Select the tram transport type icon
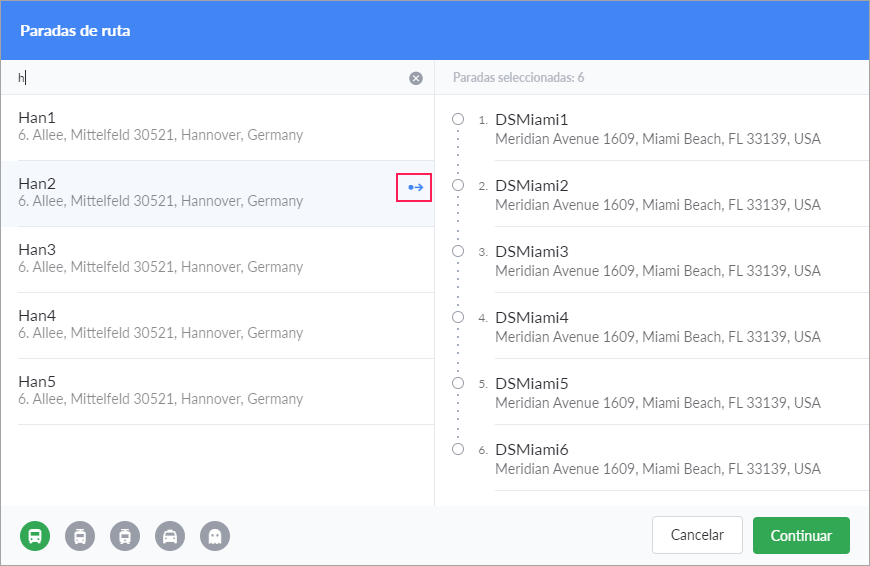Image resolution: width=870 pixels, height=566 pixels. [125, 536]
